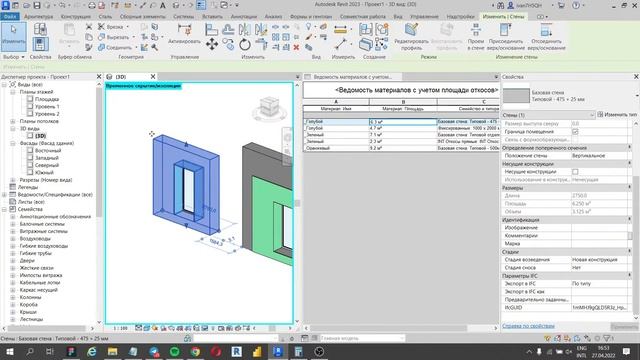Close the Диспетчер проекта panel
This screenshot has height=360, width=640.
99,77
